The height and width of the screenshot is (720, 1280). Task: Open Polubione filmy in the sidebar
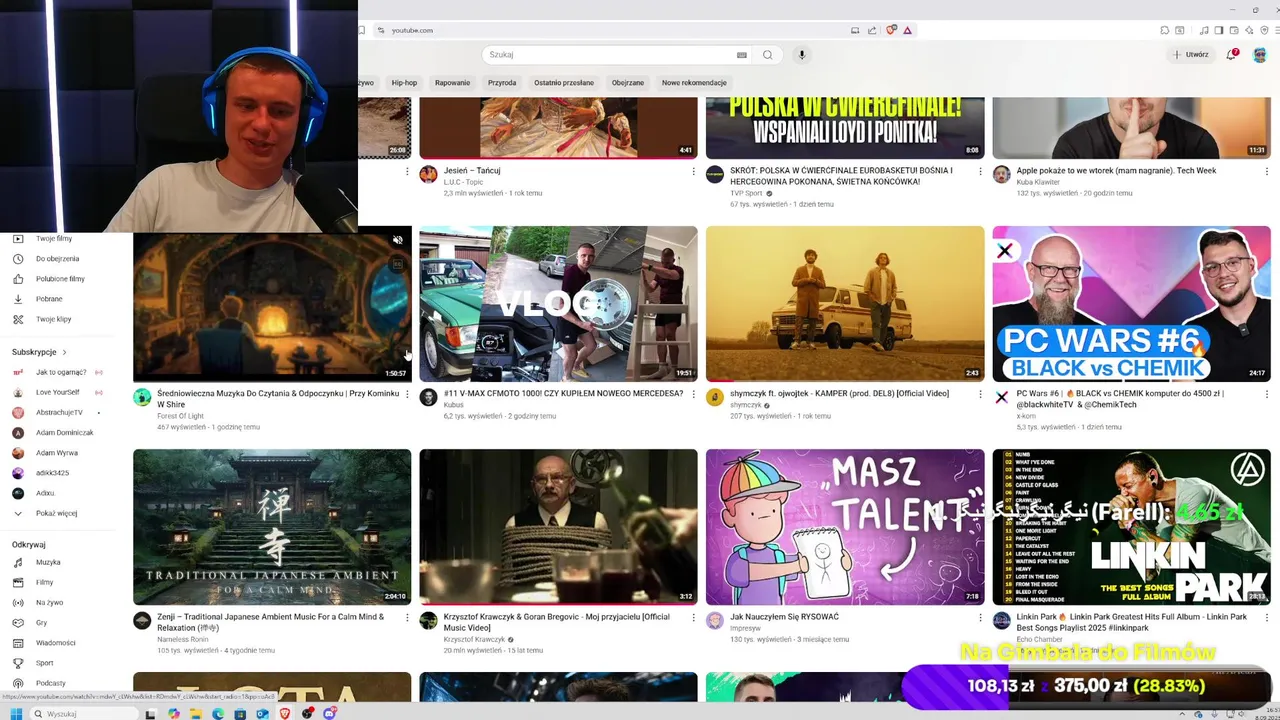tap(60, 279)
